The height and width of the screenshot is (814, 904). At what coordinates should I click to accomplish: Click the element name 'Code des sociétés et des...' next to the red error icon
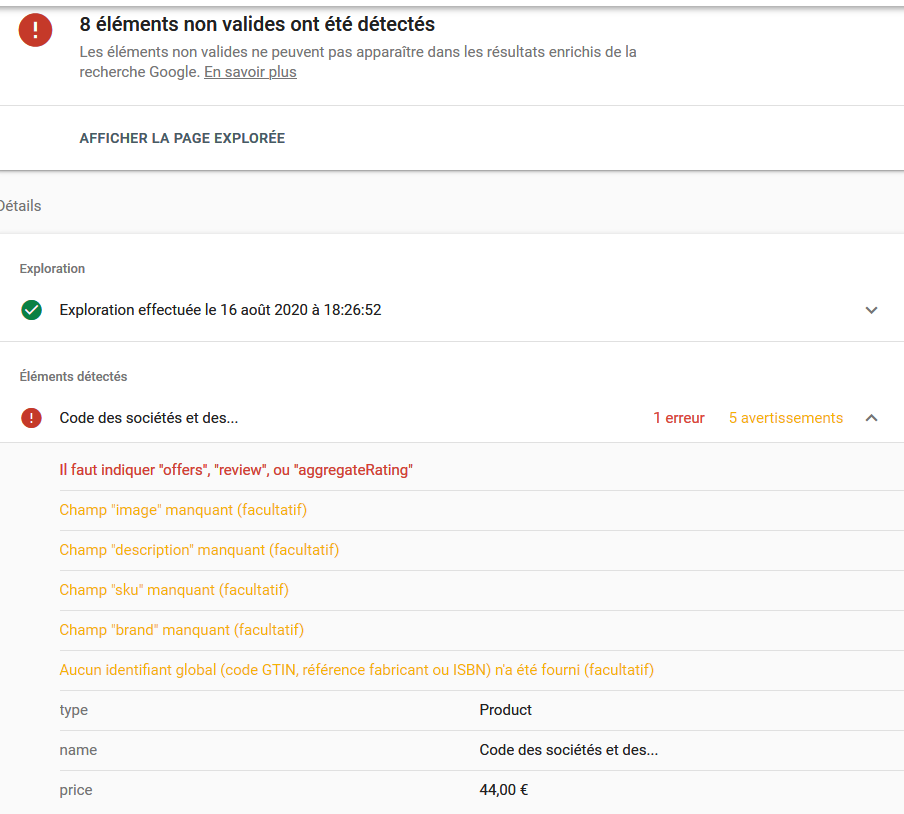click(149, 418)
